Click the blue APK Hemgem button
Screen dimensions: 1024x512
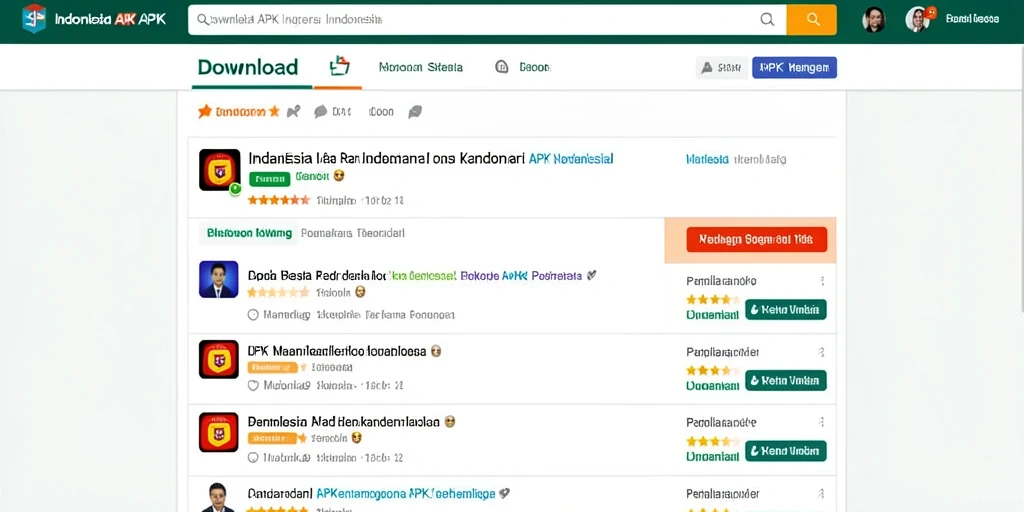794,67
